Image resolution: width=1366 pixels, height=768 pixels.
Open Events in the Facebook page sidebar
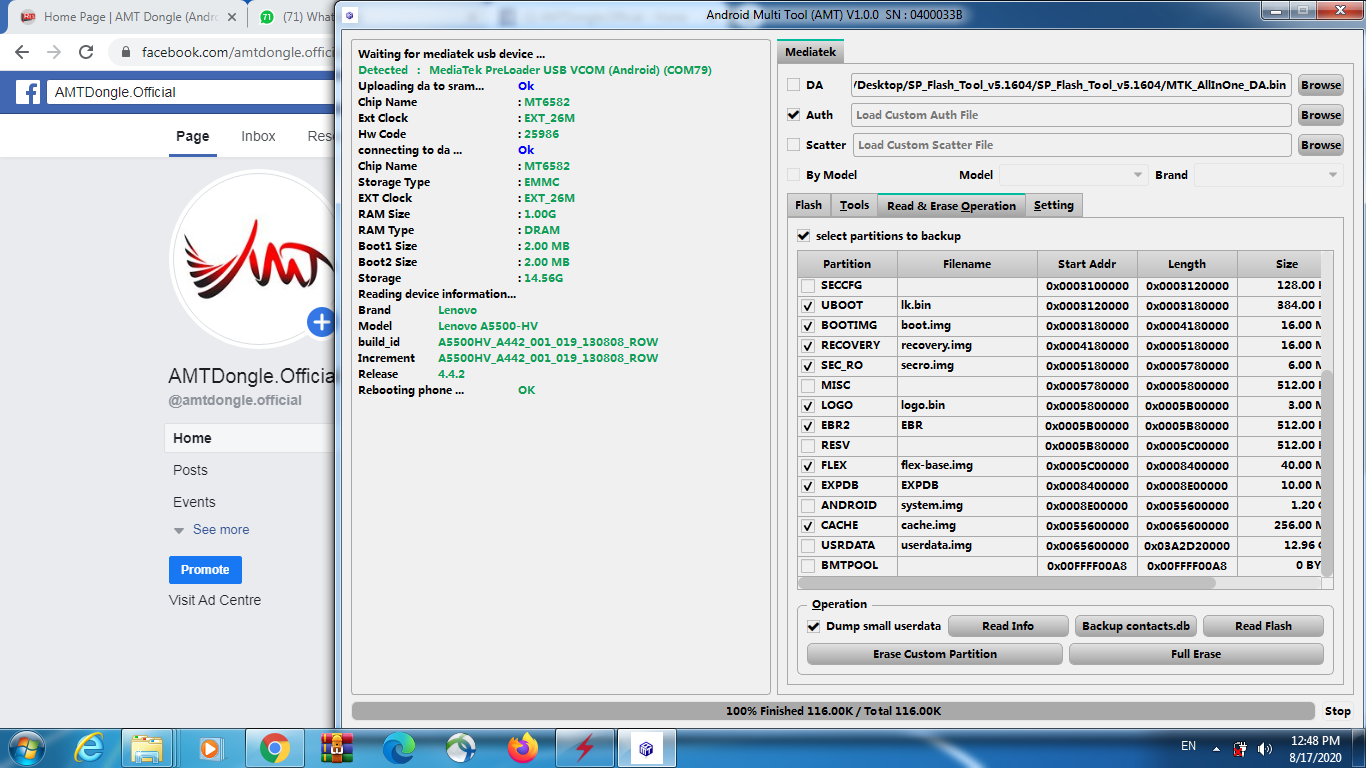pos(194,502)
